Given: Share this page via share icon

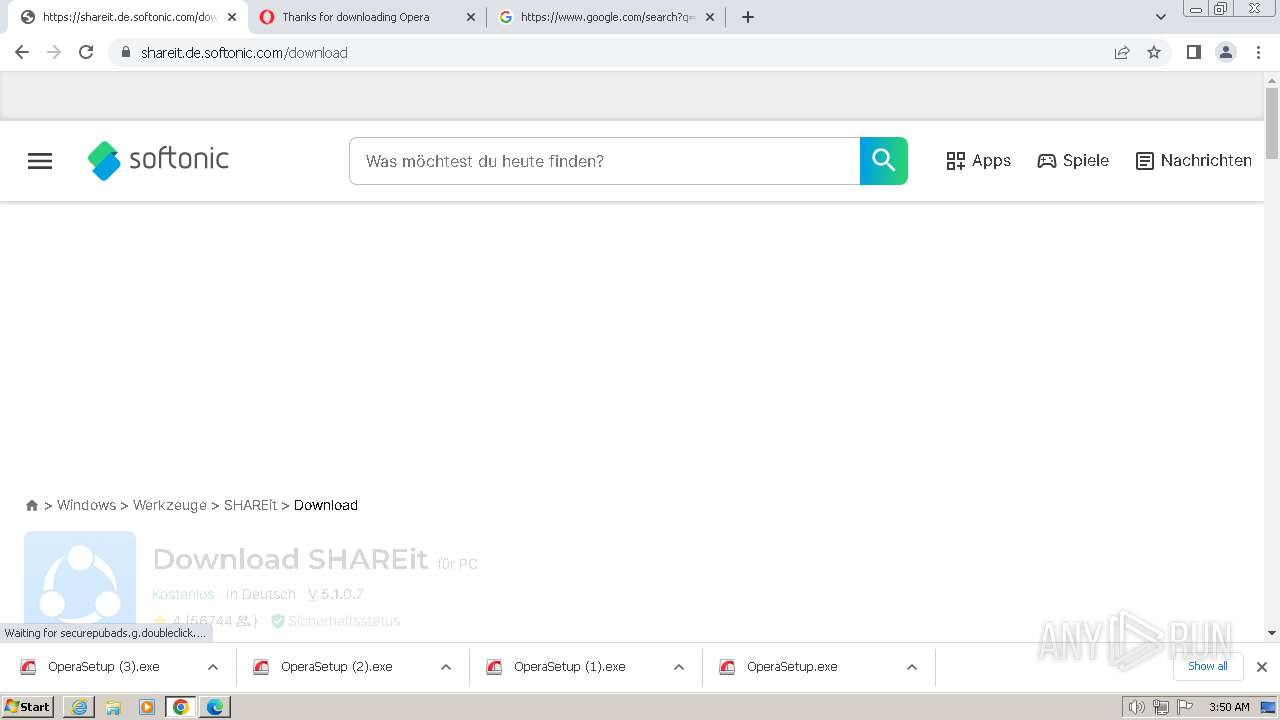Looking at the screenshot, I should 1122,52.
